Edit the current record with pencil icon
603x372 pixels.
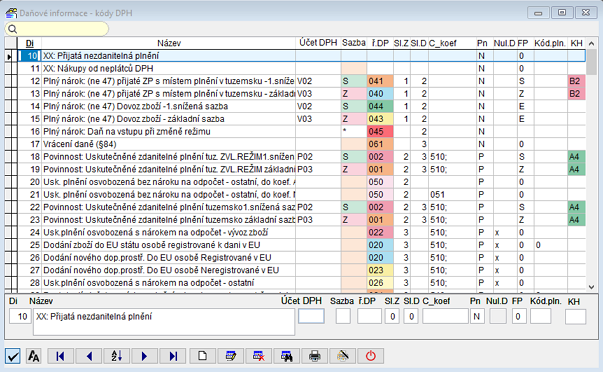pos(231,356)
